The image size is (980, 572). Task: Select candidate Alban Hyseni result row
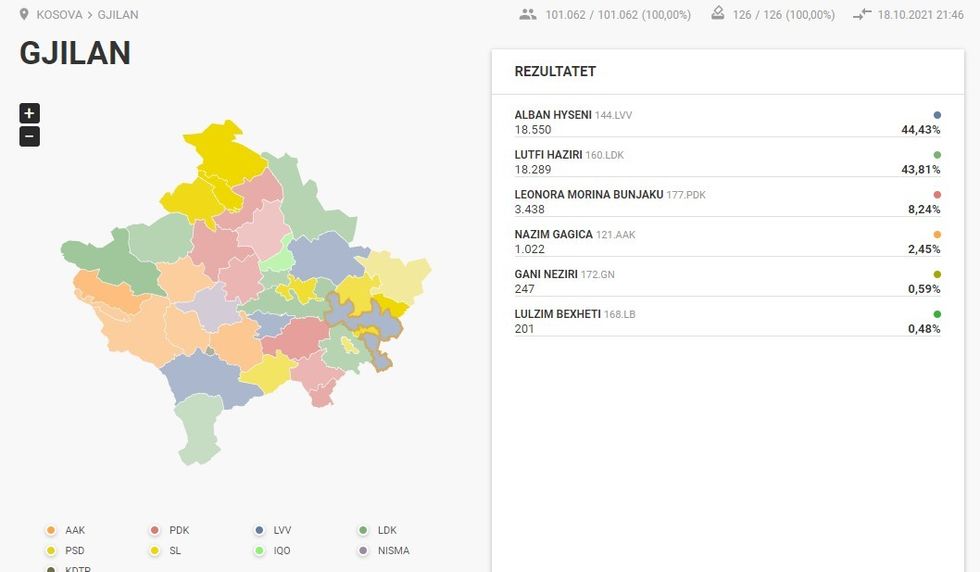point(726,123)
